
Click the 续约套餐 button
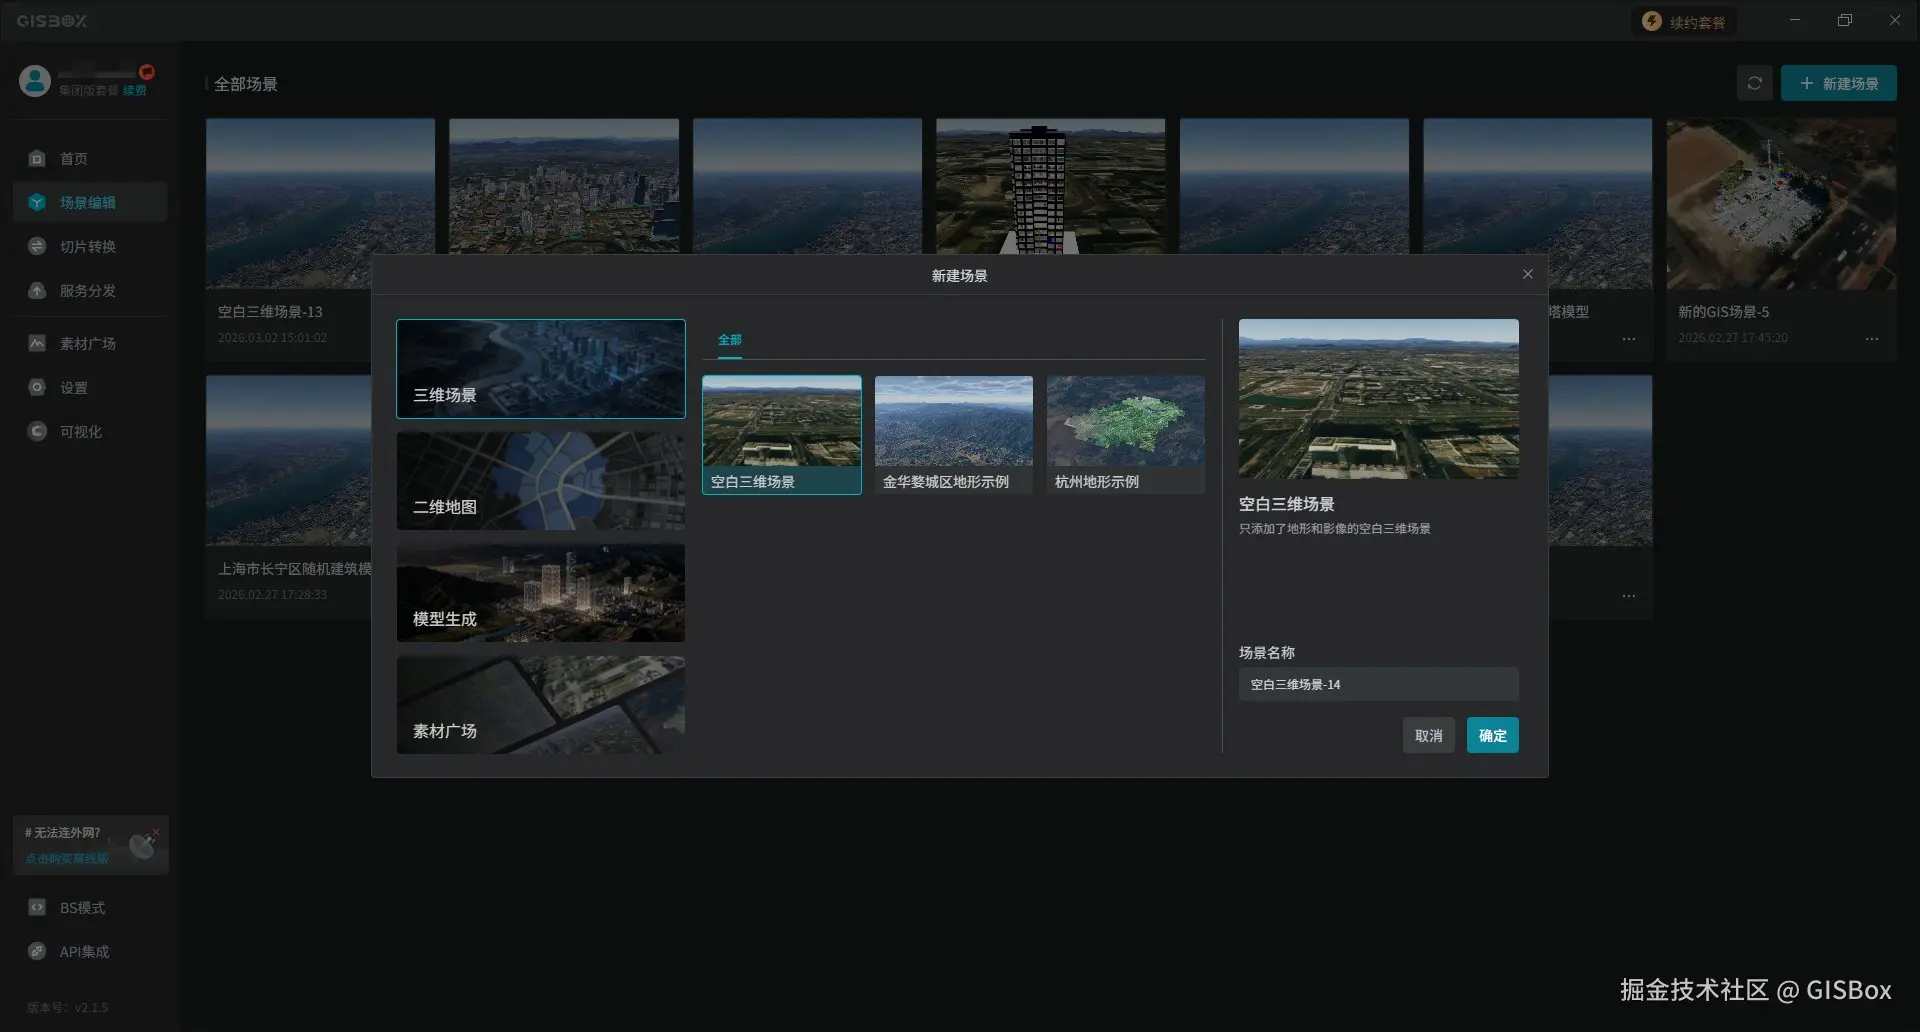(1684, 21)
